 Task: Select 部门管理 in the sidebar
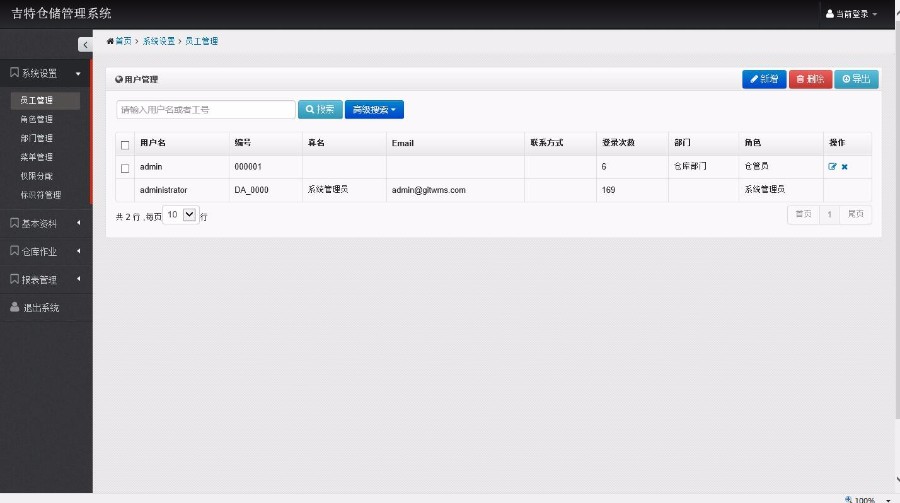coord(36,138)
